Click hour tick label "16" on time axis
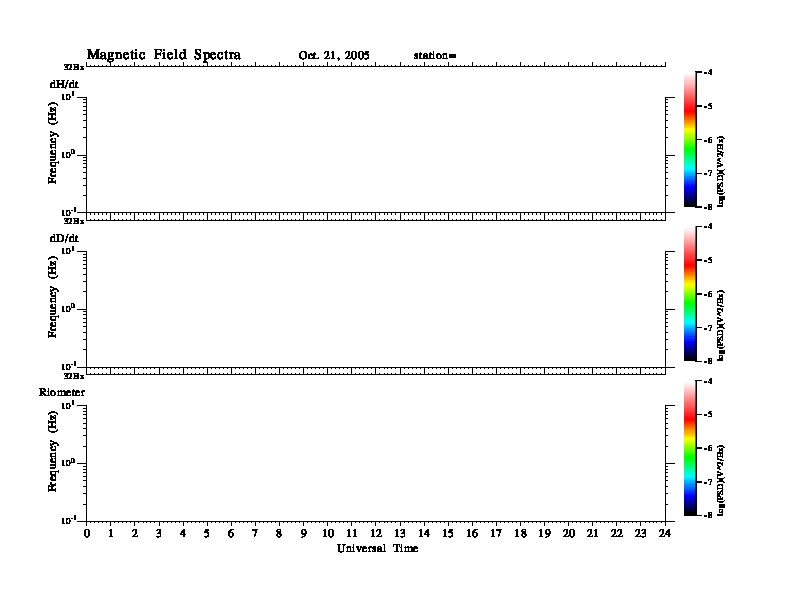The width and height of the screenshot is (792, 612). 472,533
